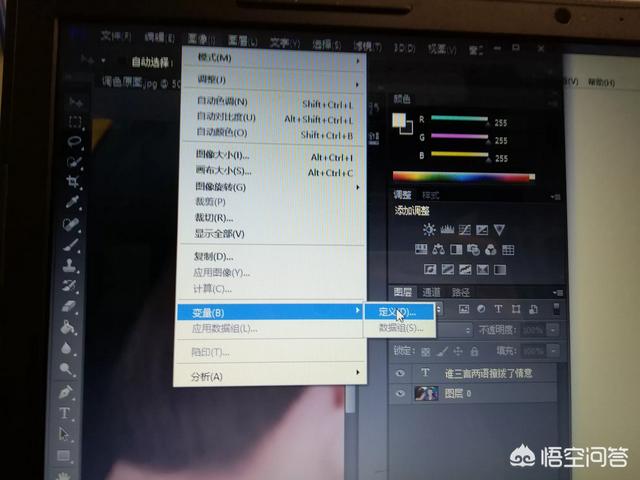
Task: Expand the 调整(J) submenu
Action: 274,80
